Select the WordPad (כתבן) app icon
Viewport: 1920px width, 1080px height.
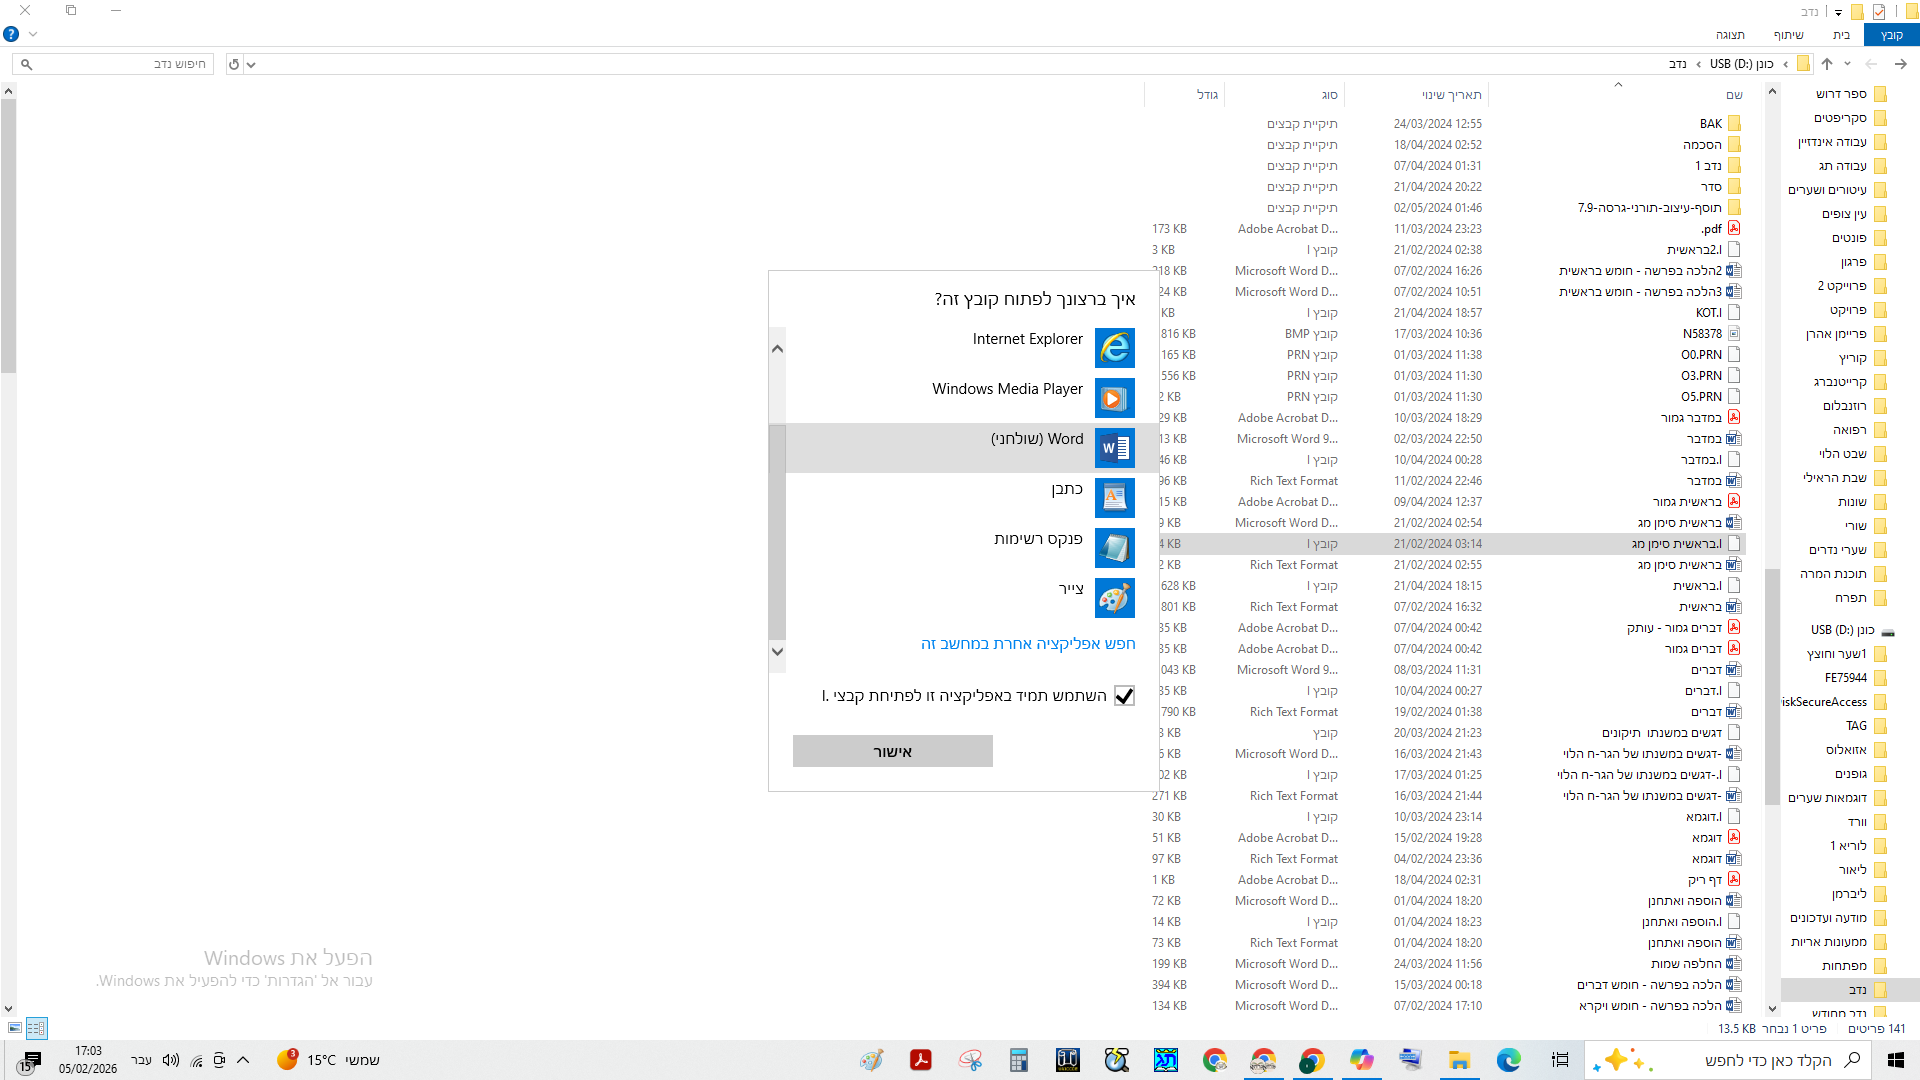tap(1114, 497)
